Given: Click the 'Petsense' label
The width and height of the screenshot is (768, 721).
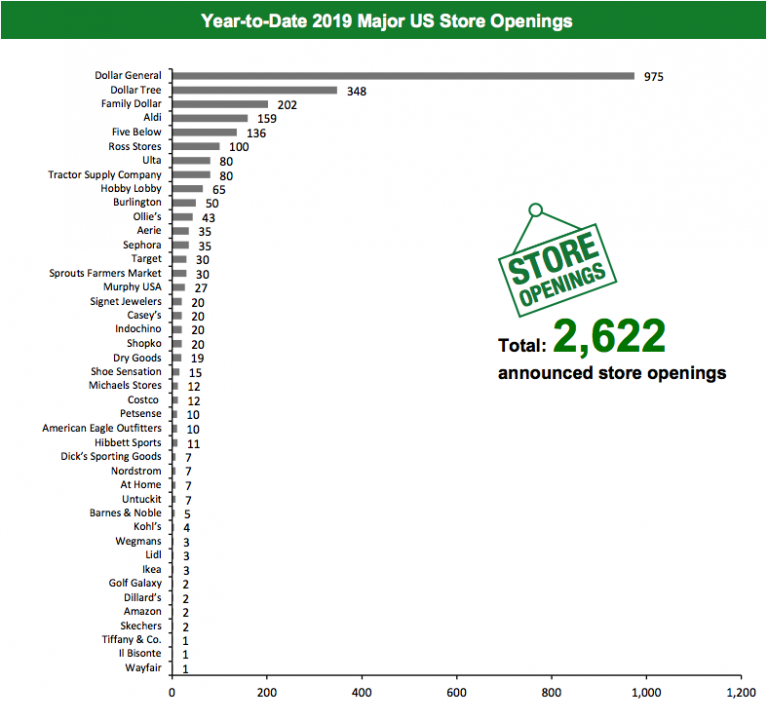Looking at the screenshot, I should pyautogui.click(x=141, y=414).
